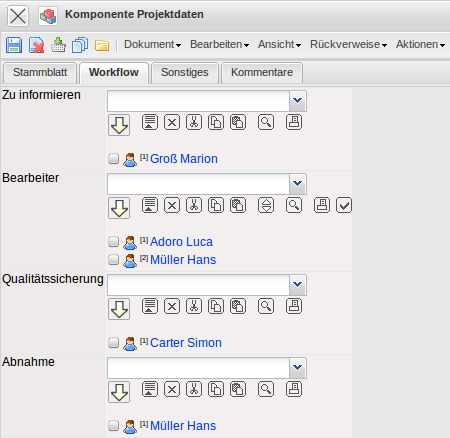This screenshot has width=450, height=438.
Task: Click the blue floppy disk save icon
Action: pos(14,45)
